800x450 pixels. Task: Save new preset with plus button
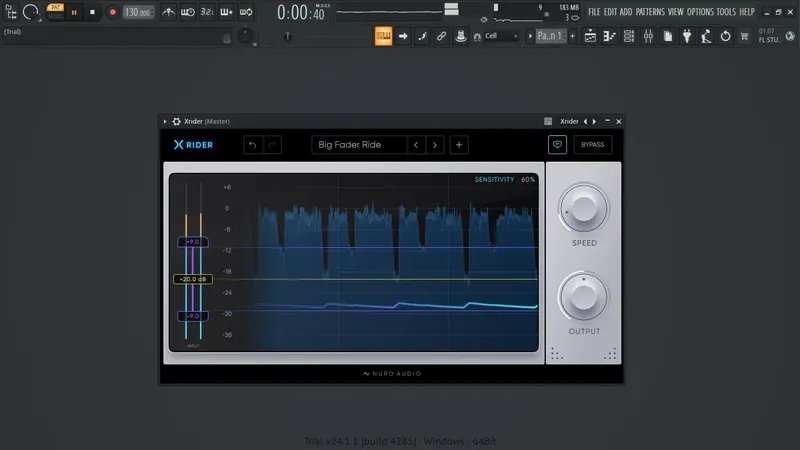pos(459,145)
